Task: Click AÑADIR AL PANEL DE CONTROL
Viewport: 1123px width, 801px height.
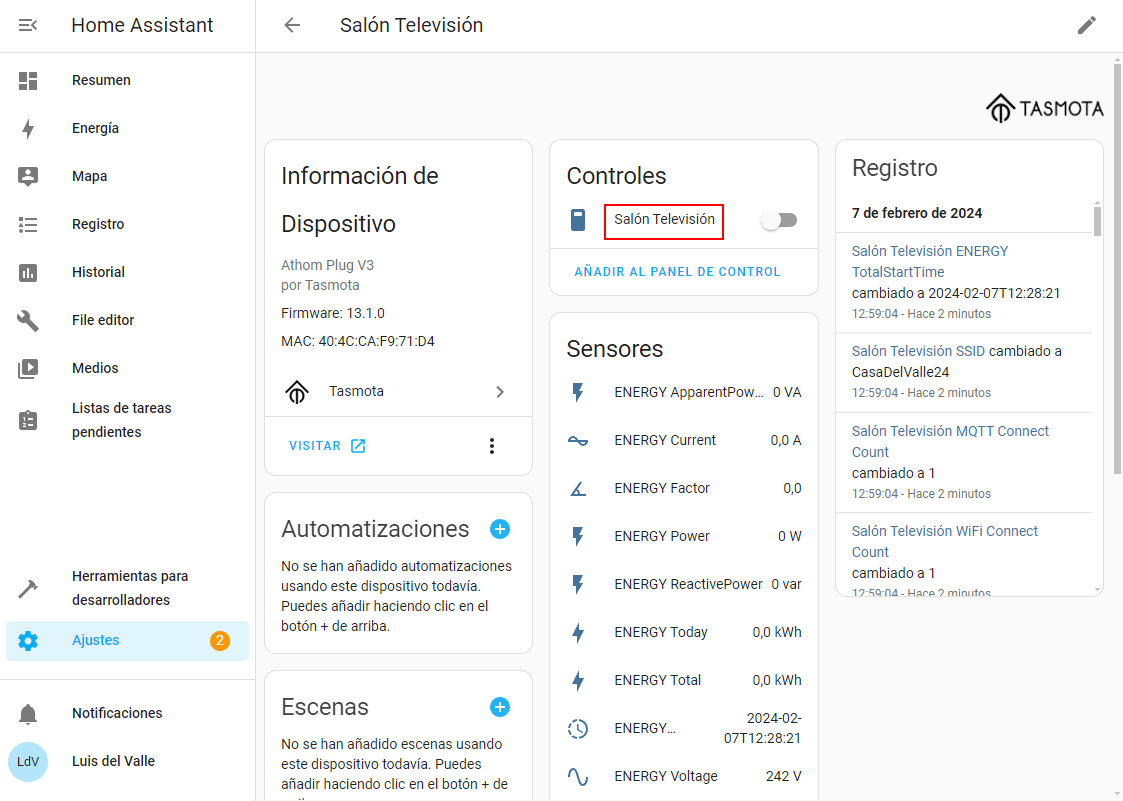Action: [677, 272]
